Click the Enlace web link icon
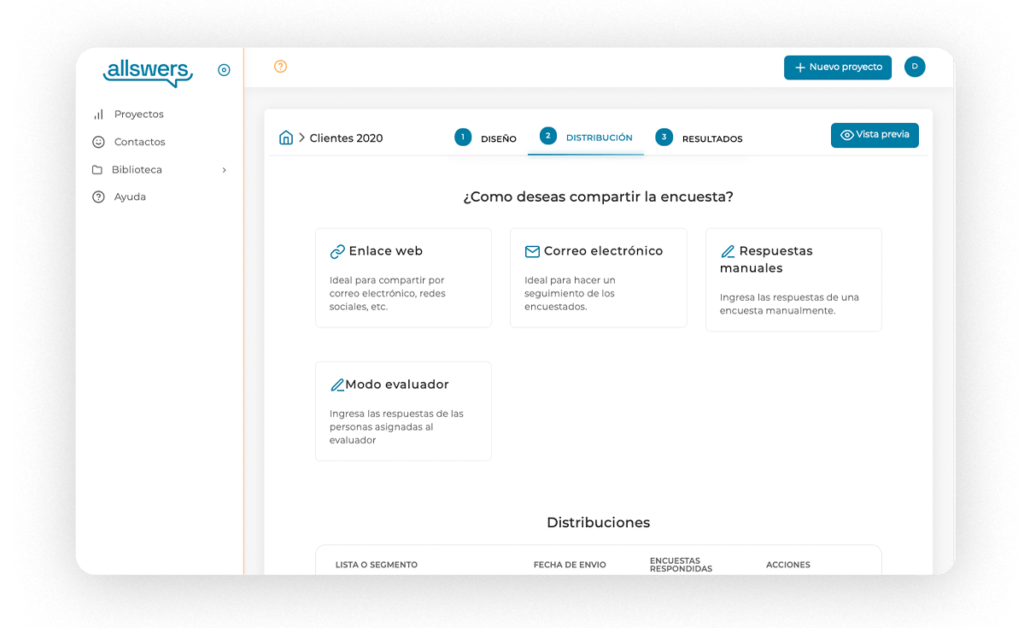The image size is (1024, 628). pos(337,251)
